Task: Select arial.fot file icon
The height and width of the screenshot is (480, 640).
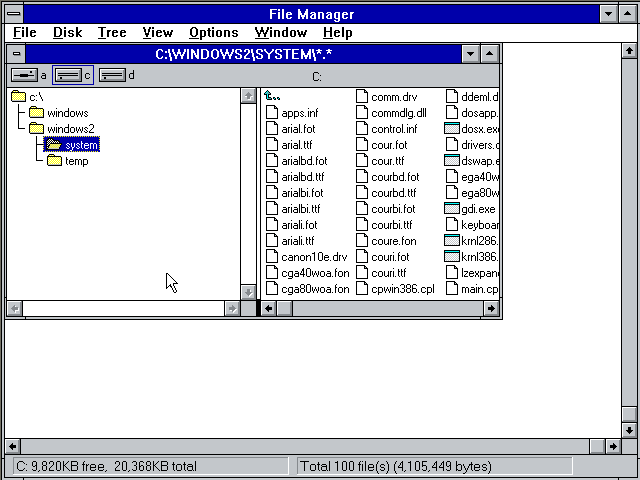Action: pos(272,129)
